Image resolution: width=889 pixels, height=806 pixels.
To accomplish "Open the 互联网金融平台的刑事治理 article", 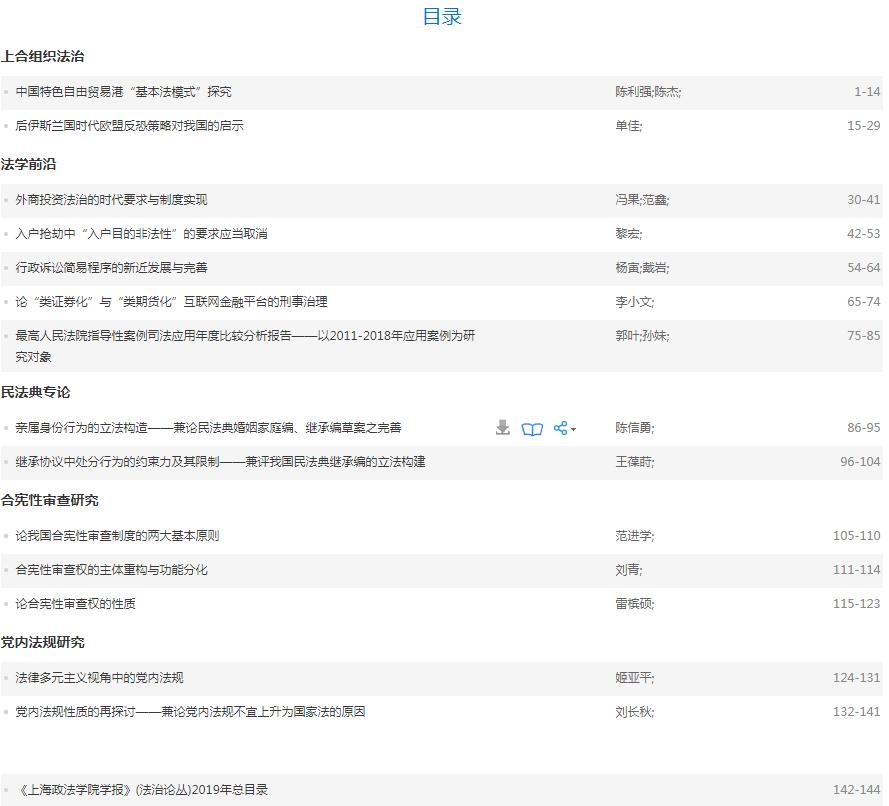I will pos(171,302).
